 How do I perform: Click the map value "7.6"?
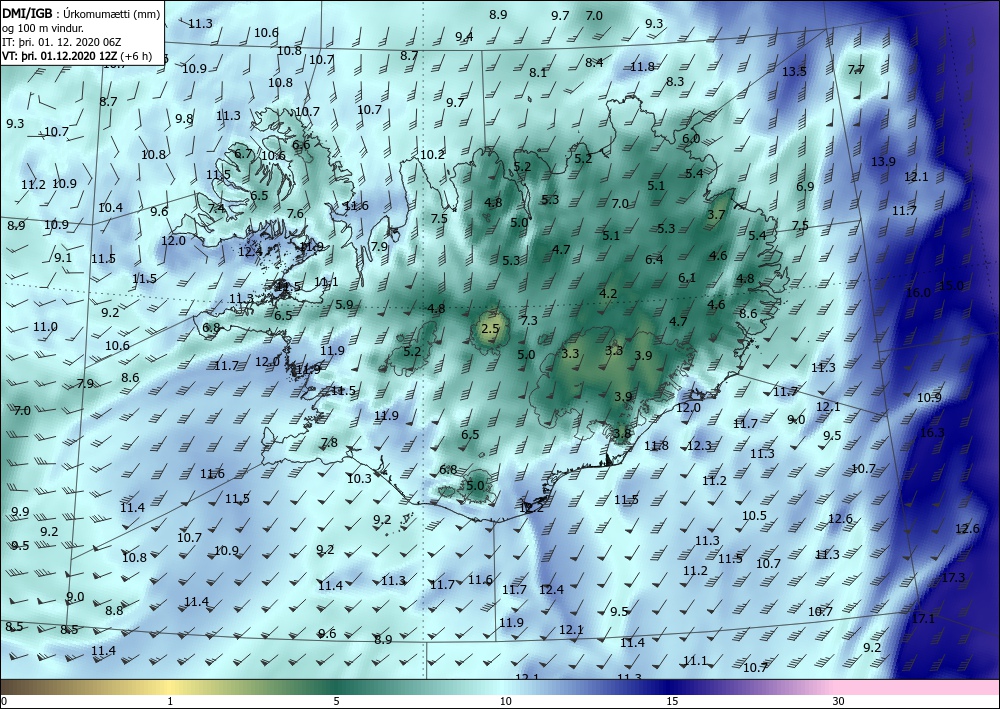tap(295, 214)
